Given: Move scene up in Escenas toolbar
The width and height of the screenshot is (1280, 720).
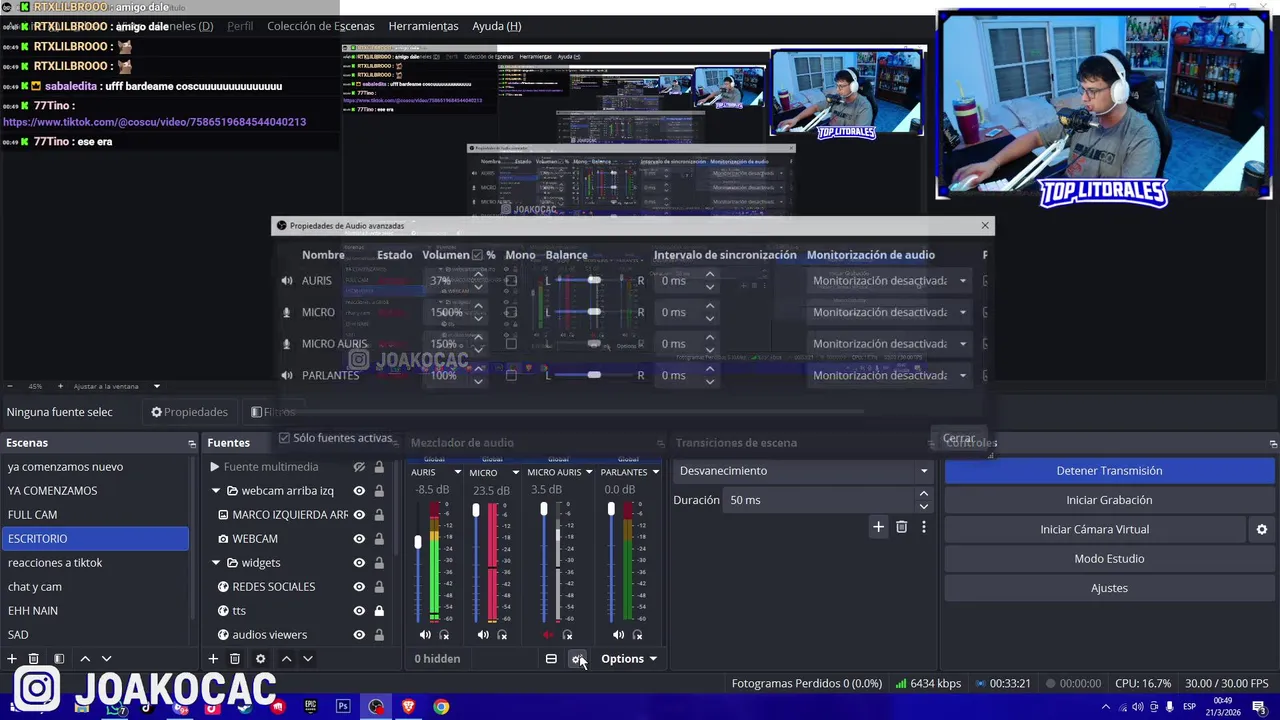Looking at the screenshot, I should [x=85, y=659].
